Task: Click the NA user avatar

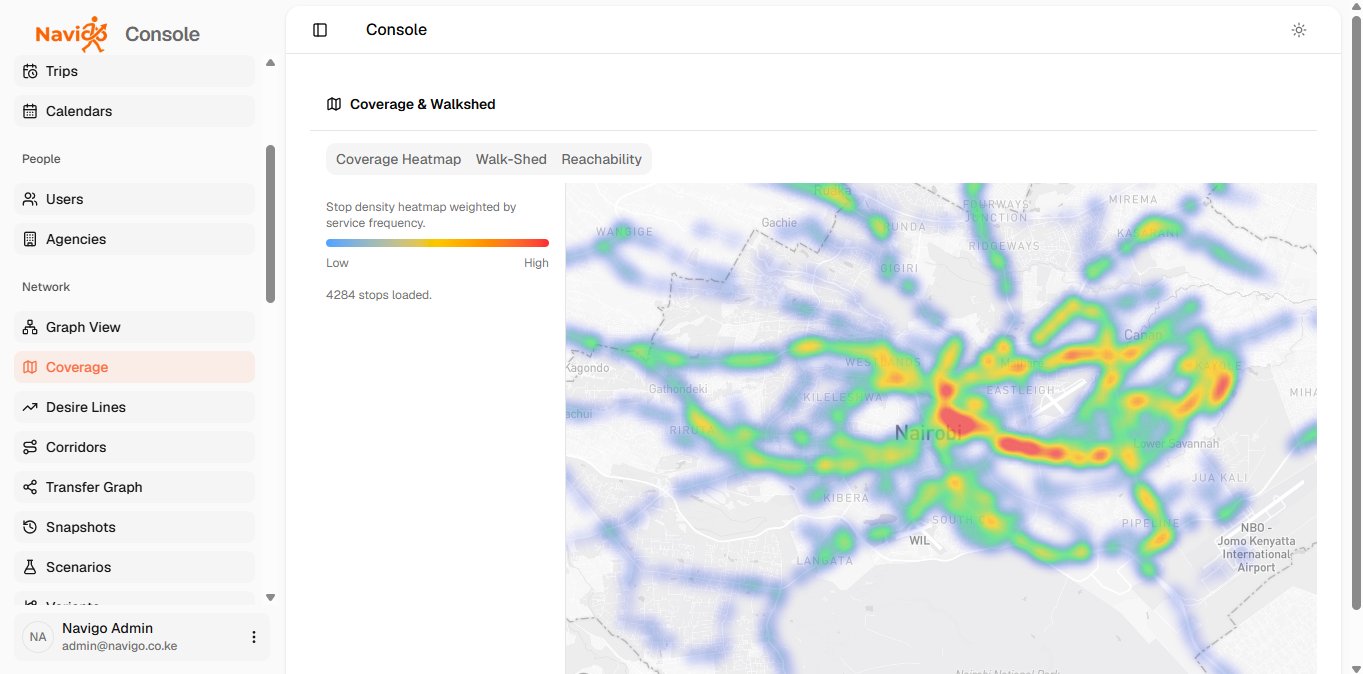Action: click(x=38, y=637)
